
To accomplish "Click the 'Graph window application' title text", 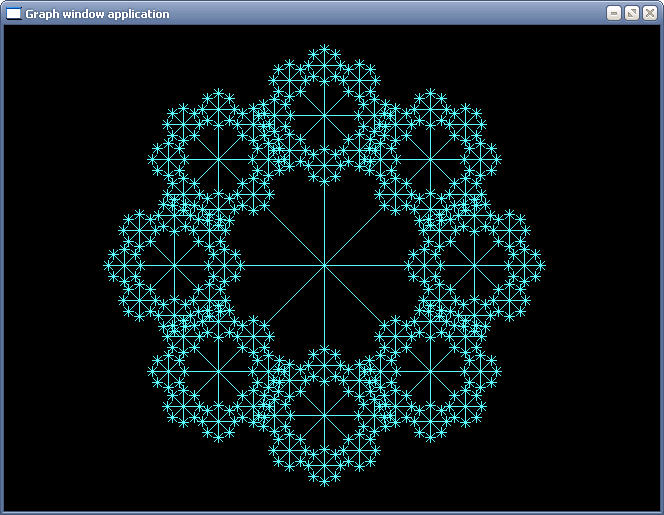I will [97, 14].
